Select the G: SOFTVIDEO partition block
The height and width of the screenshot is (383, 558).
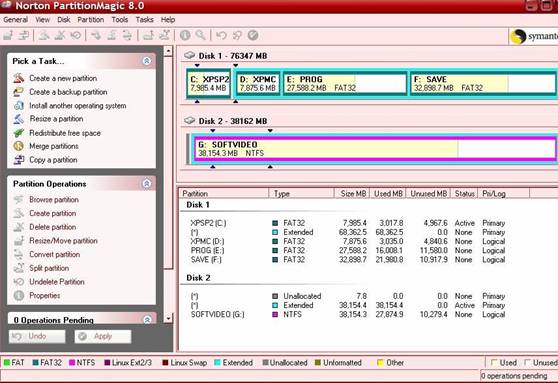pyautogui.click(x=375, y=148)
